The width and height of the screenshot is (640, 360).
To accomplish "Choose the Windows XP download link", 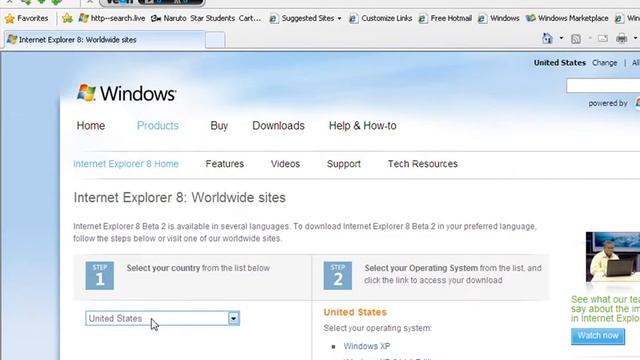I will 367,346.
